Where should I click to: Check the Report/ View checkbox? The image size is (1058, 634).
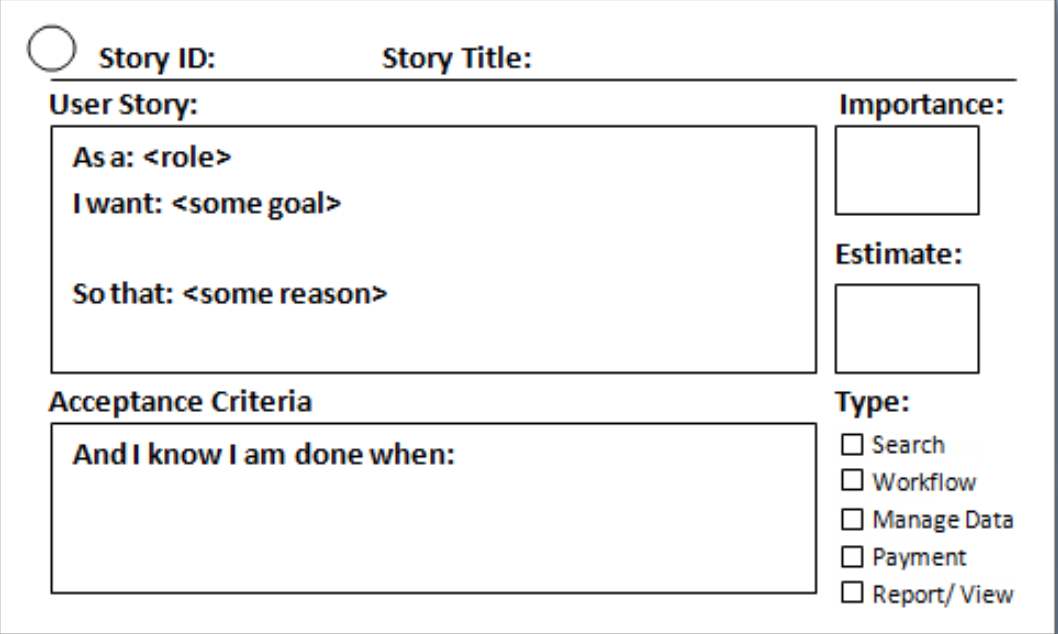(x=852, y=592)
